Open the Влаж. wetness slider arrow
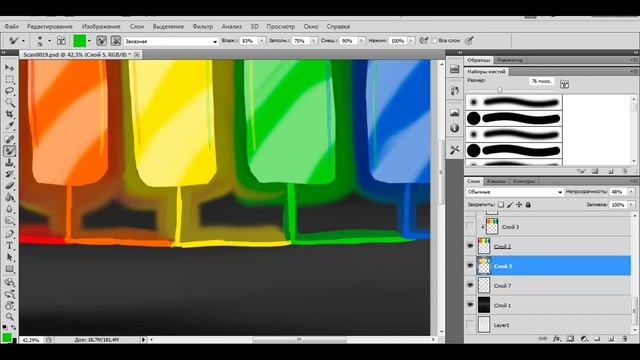 pyautogui.click(x=262, y=41)
